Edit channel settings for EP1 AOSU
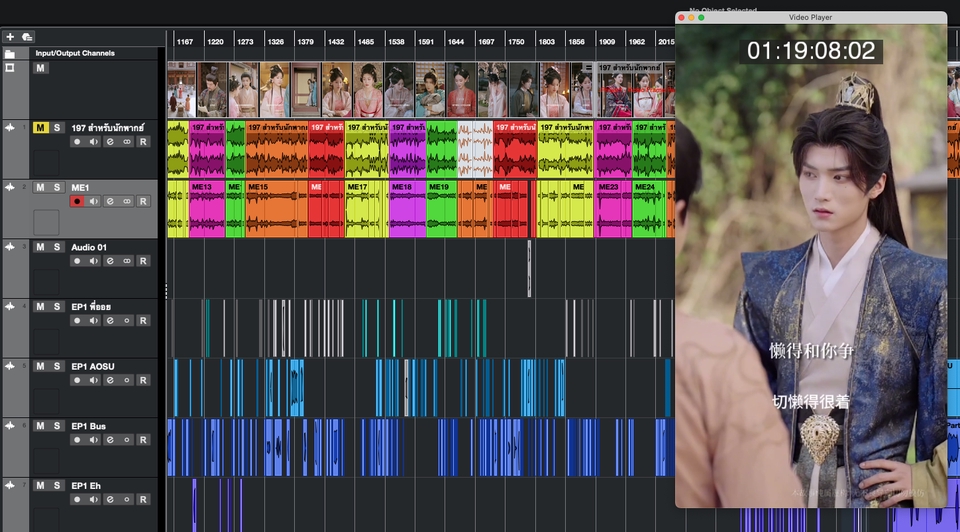 coord(110,380)
